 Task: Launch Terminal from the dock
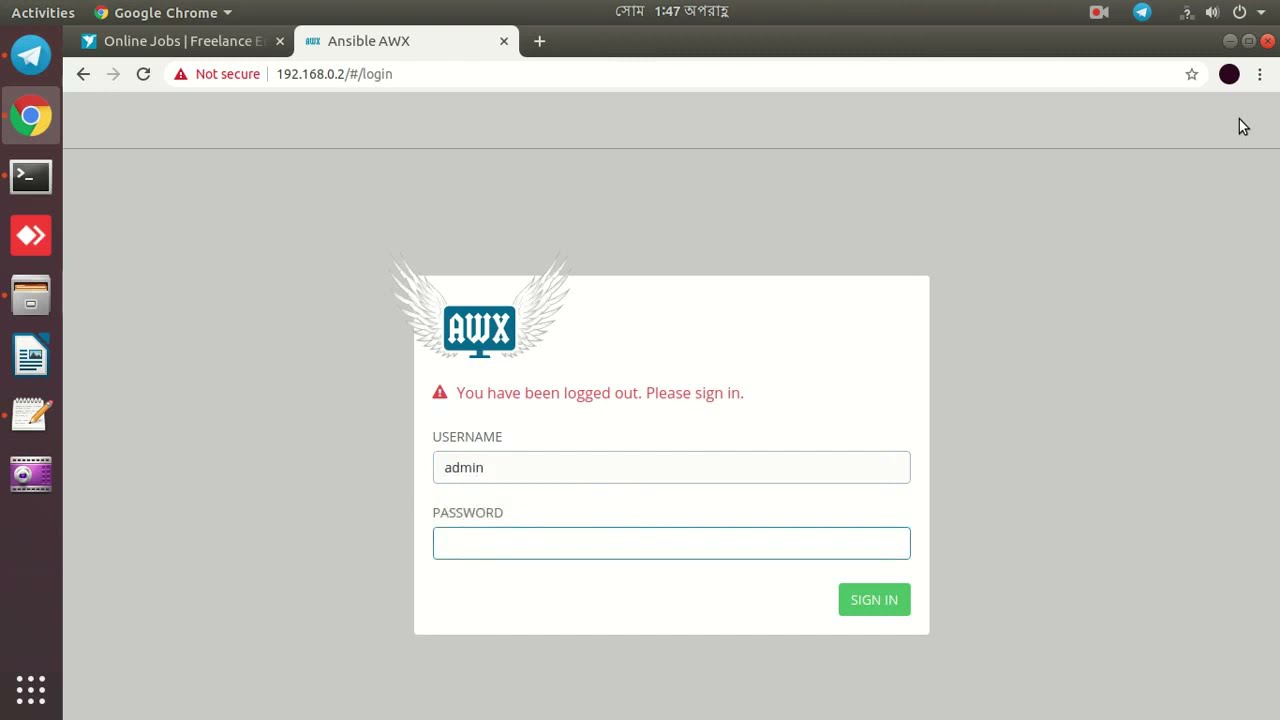coord(31,176)
